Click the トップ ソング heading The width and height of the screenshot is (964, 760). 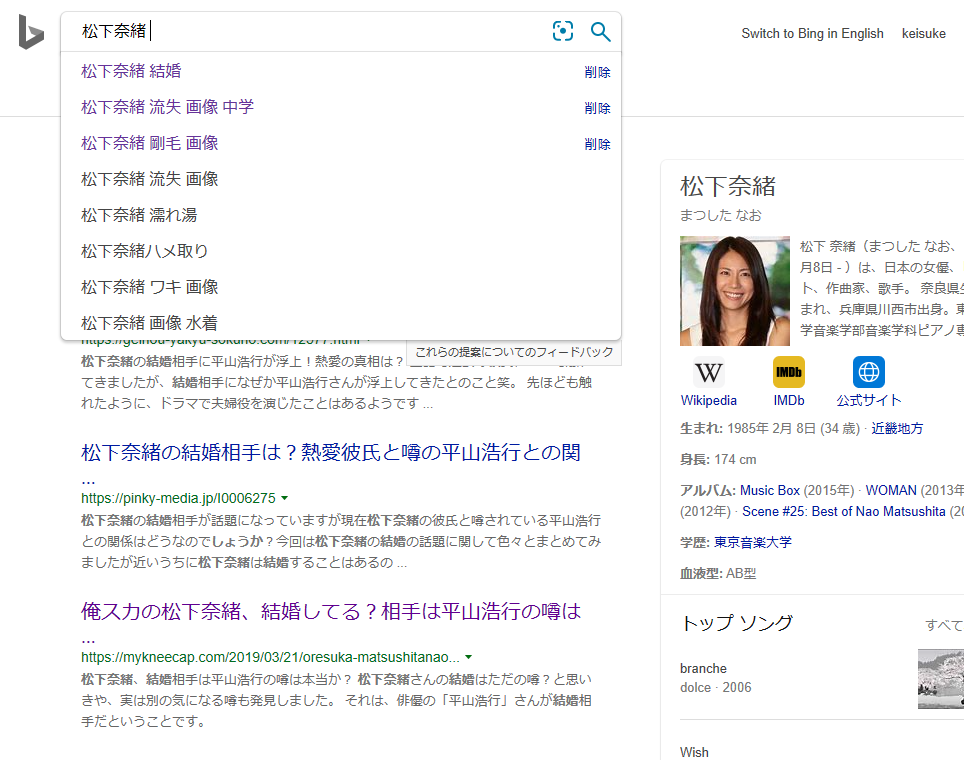737,623
